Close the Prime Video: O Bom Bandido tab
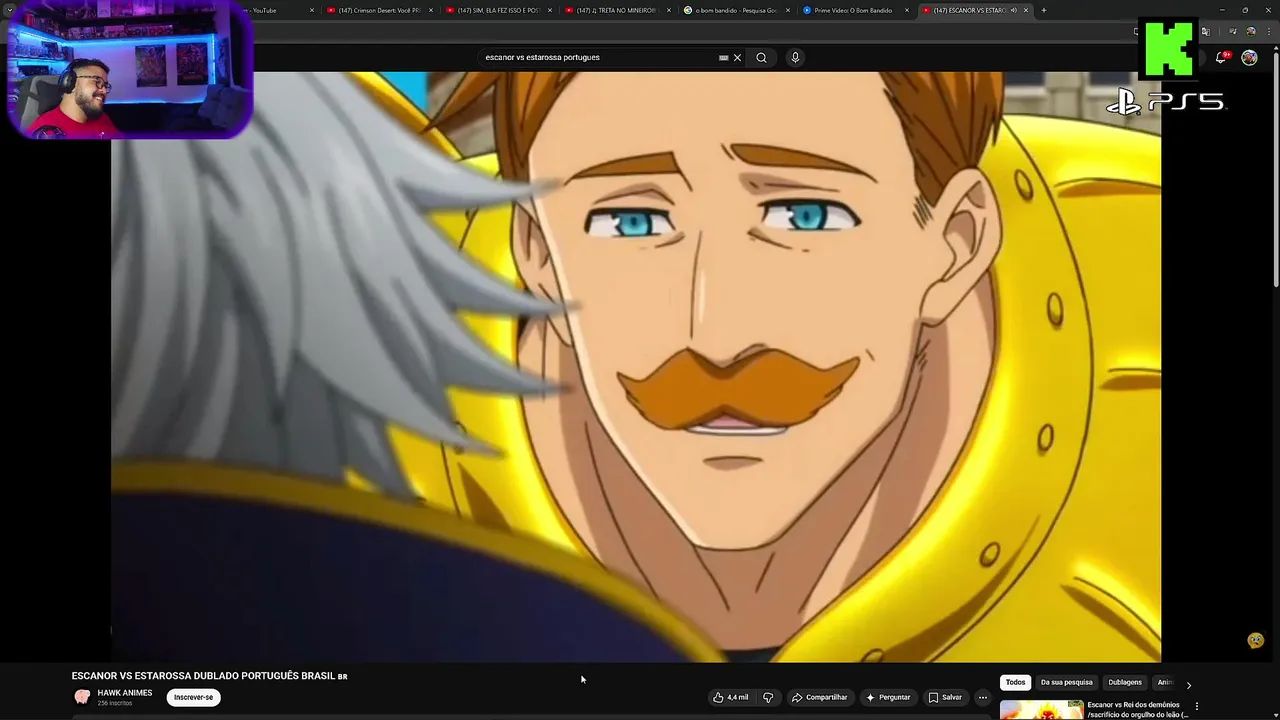Screen dimensions: 1280x720 907,10
